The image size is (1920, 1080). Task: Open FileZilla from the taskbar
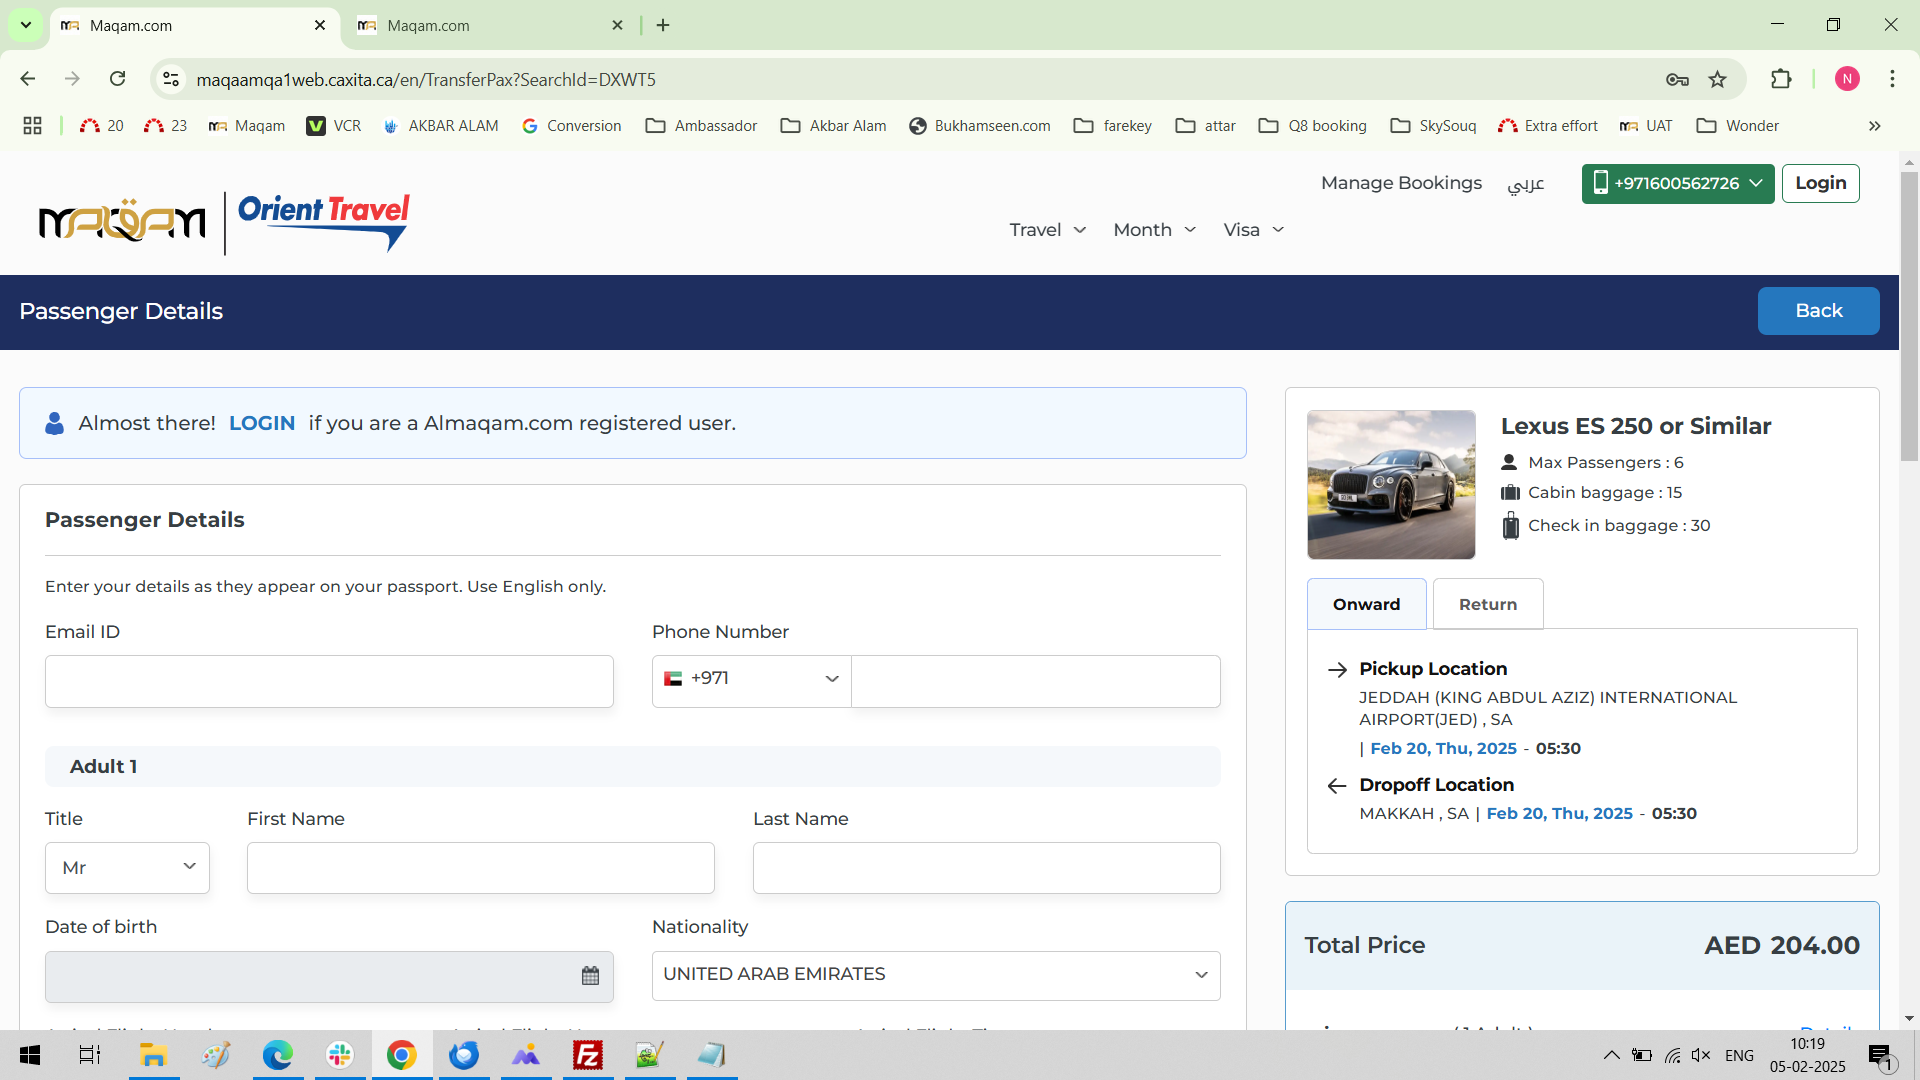point(588,1055)
